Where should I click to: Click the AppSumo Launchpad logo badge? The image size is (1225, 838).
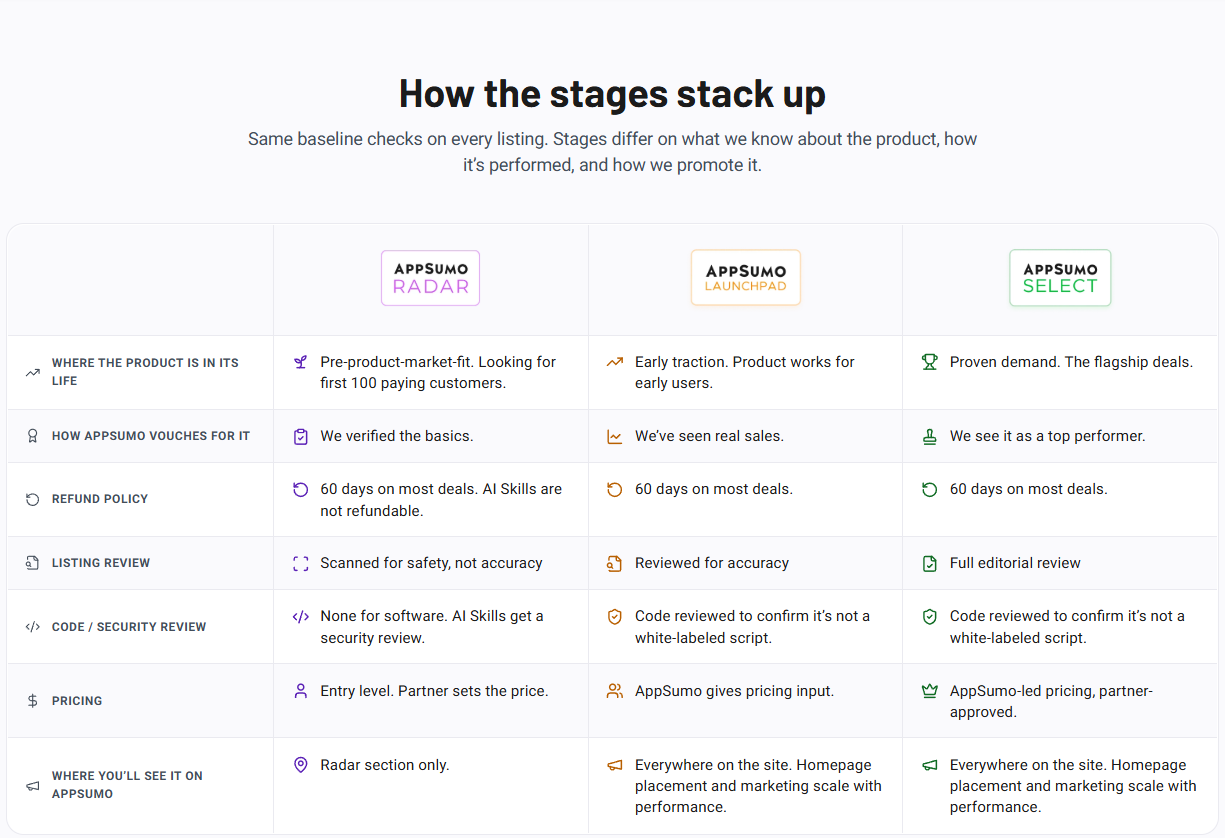coord(745,278)
